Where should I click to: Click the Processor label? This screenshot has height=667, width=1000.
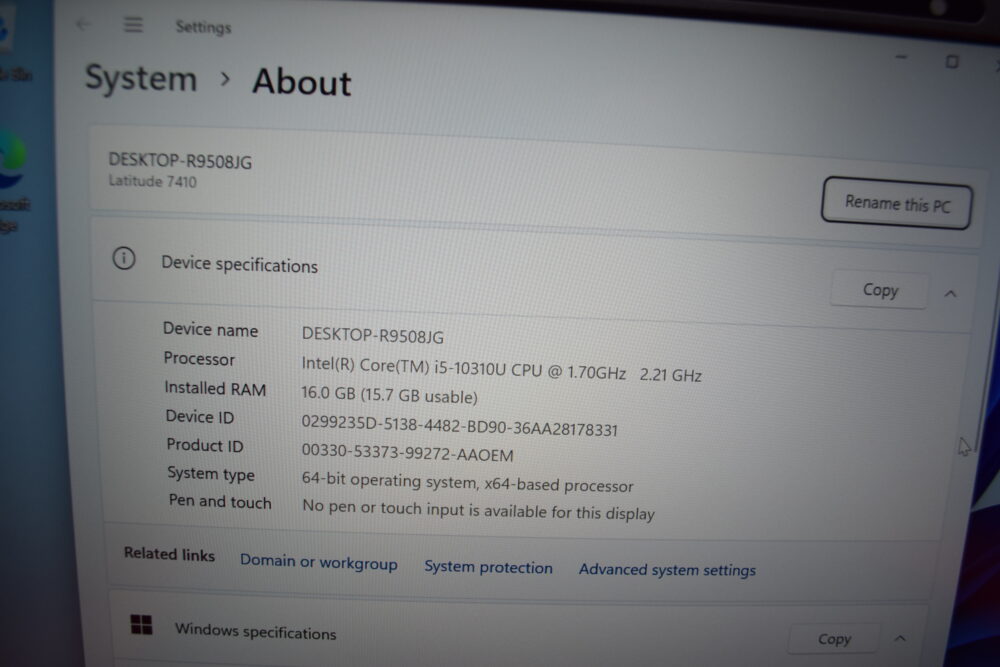(x=199, y=359)
